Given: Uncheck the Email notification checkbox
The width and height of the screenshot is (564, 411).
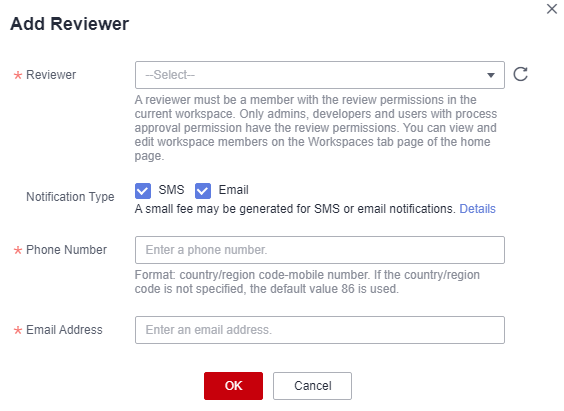Looking at the screenshot, I should (x=203, y=191).
